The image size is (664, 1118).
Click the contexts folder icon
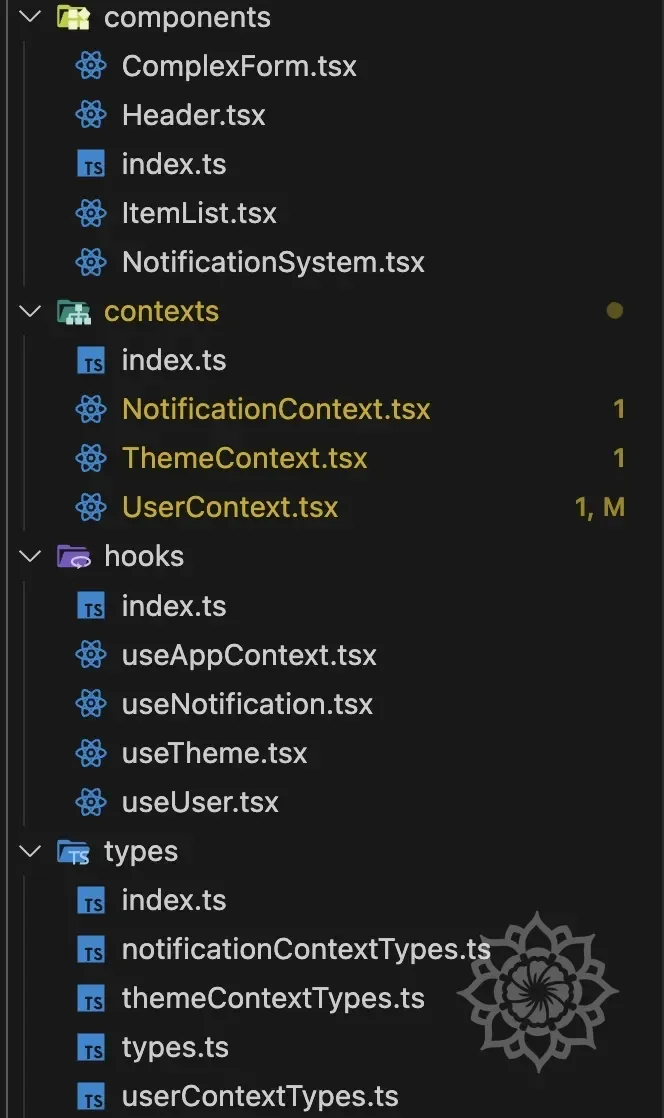(x=73, y=312)
